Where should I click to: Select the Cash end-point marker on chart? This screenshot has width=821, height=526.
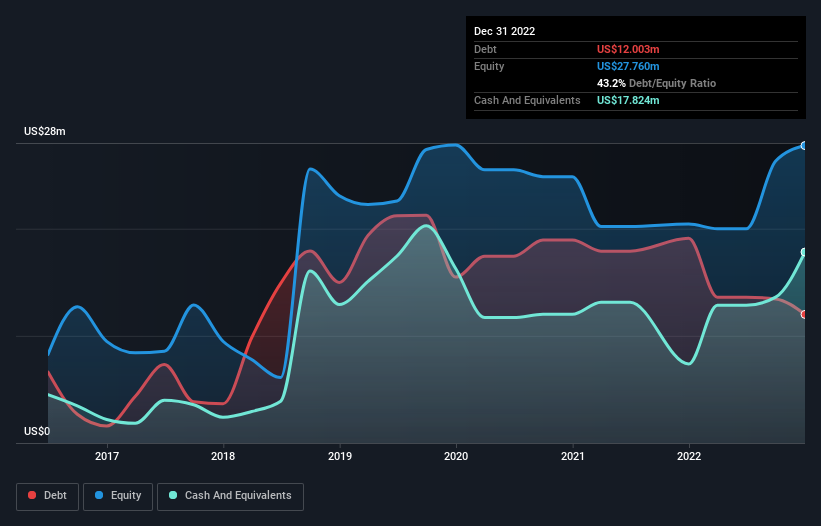804,252
